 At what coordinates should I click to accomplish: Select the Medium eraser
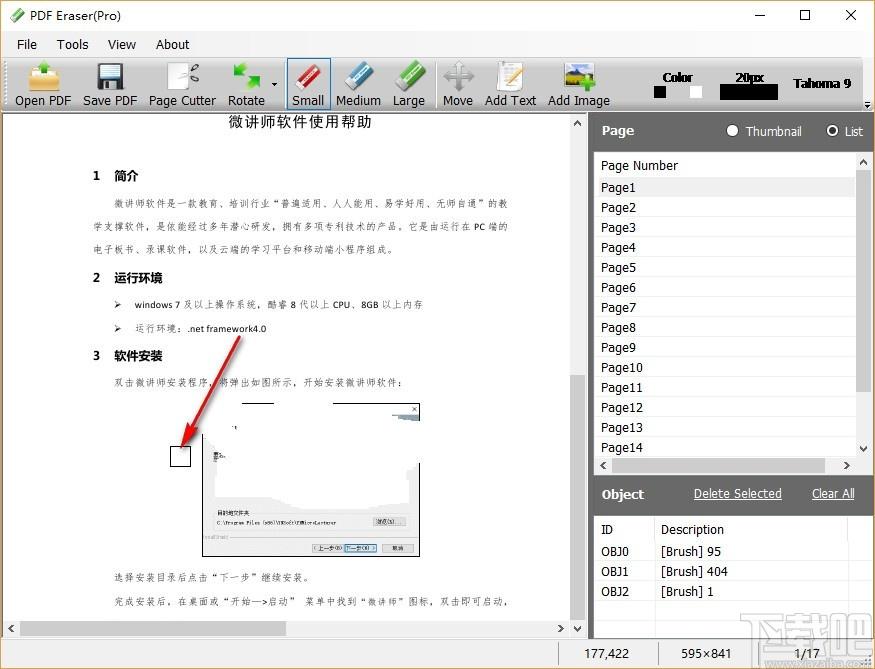358,84
